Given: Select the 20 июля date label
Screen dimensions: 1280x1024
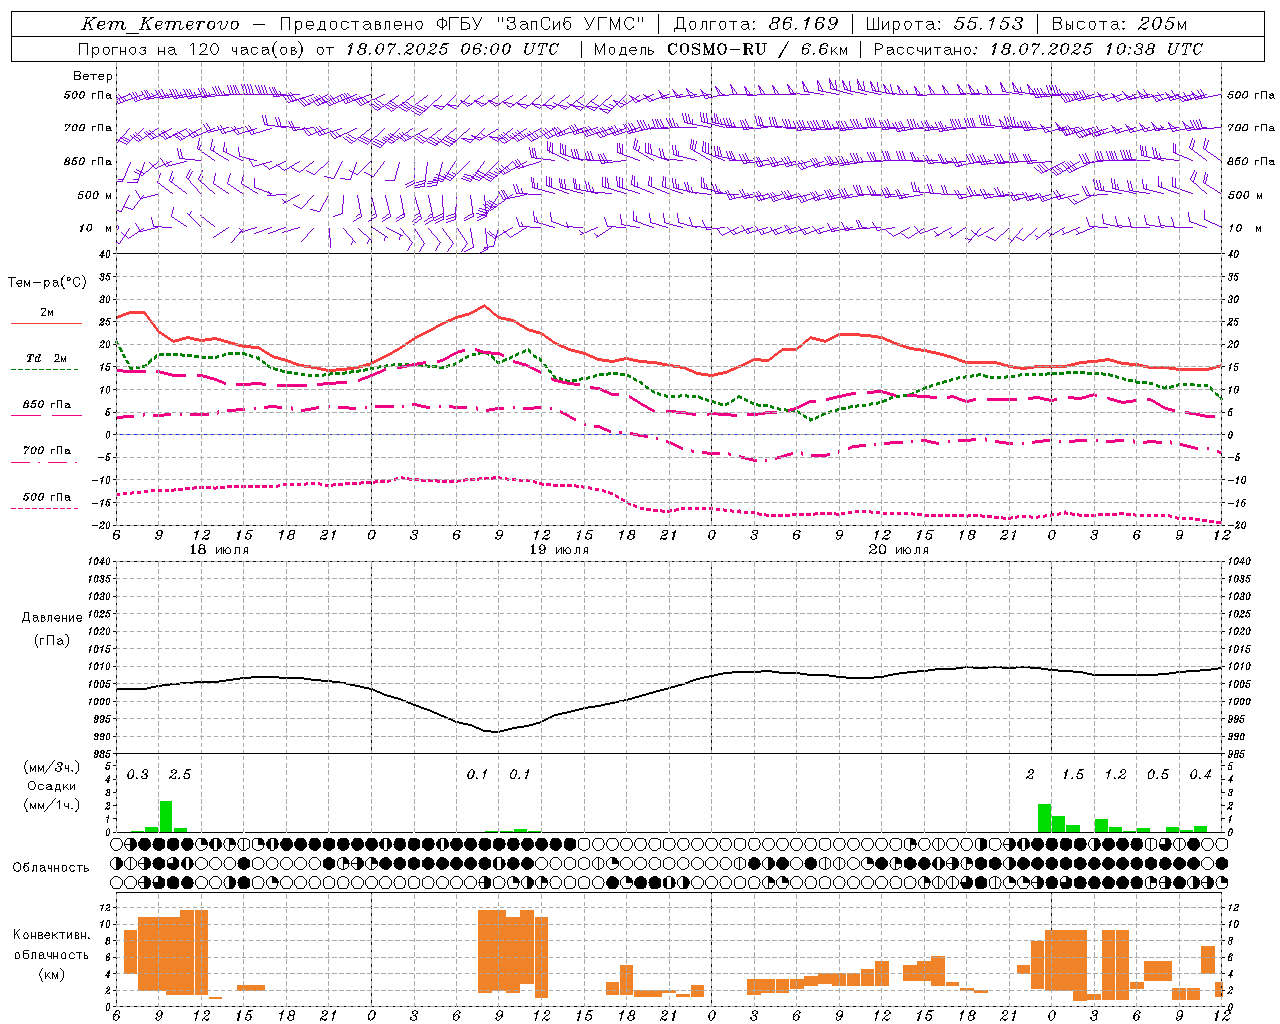Looking at the screenshot, I should click(x=898, y=550).
